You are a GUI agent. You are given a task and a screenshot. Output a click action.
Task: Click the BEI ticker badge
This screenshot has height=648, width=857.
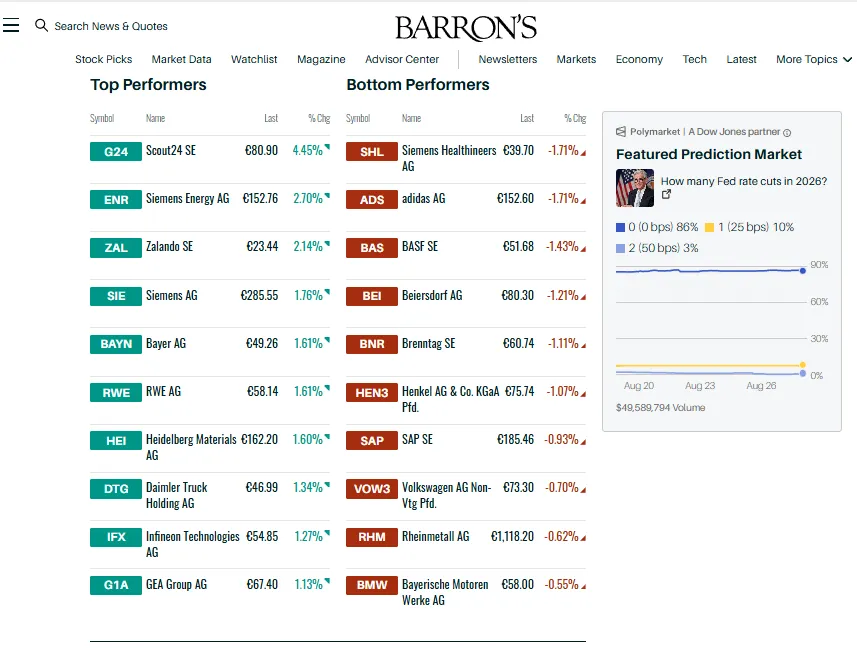click(x=372, y=296)
